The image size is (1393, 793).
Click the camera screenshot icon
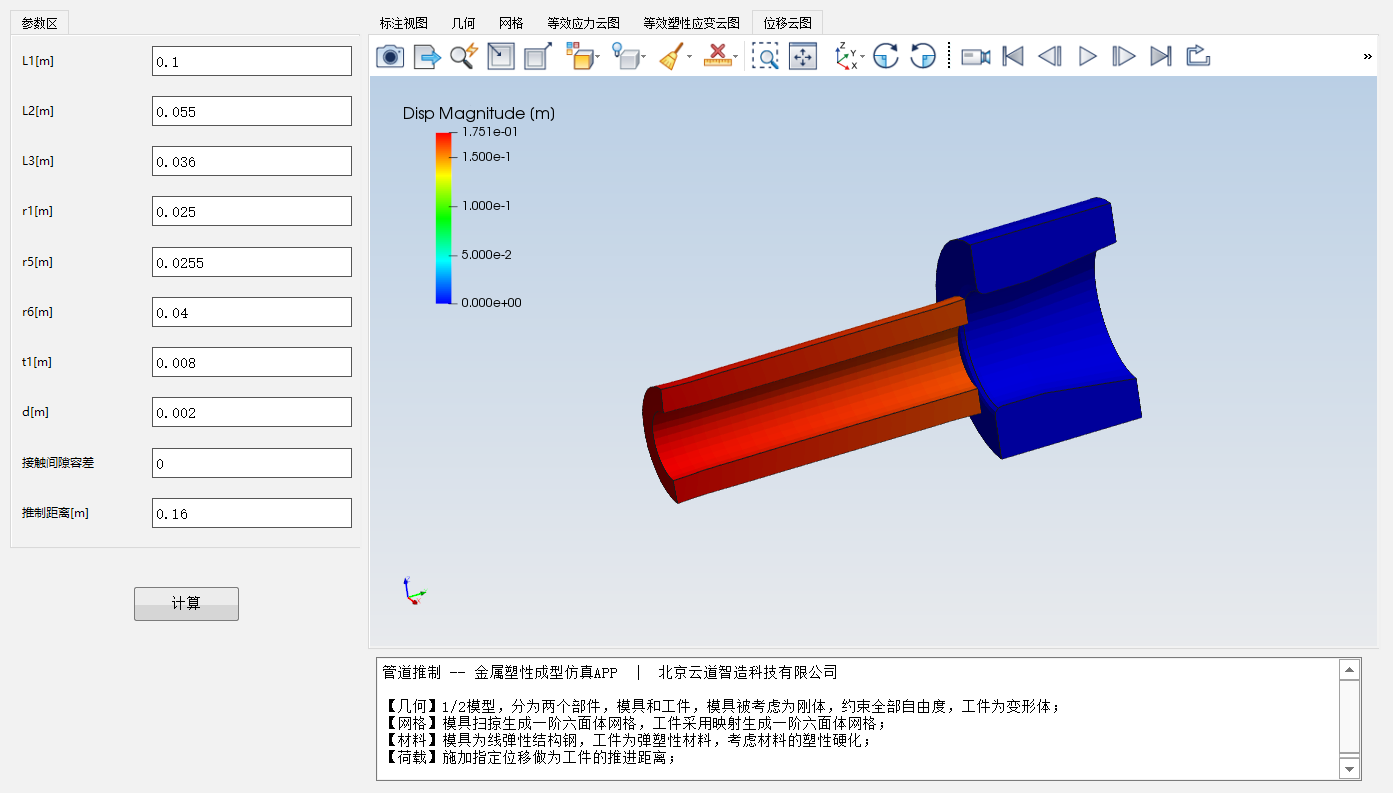[x=390, y=56]
